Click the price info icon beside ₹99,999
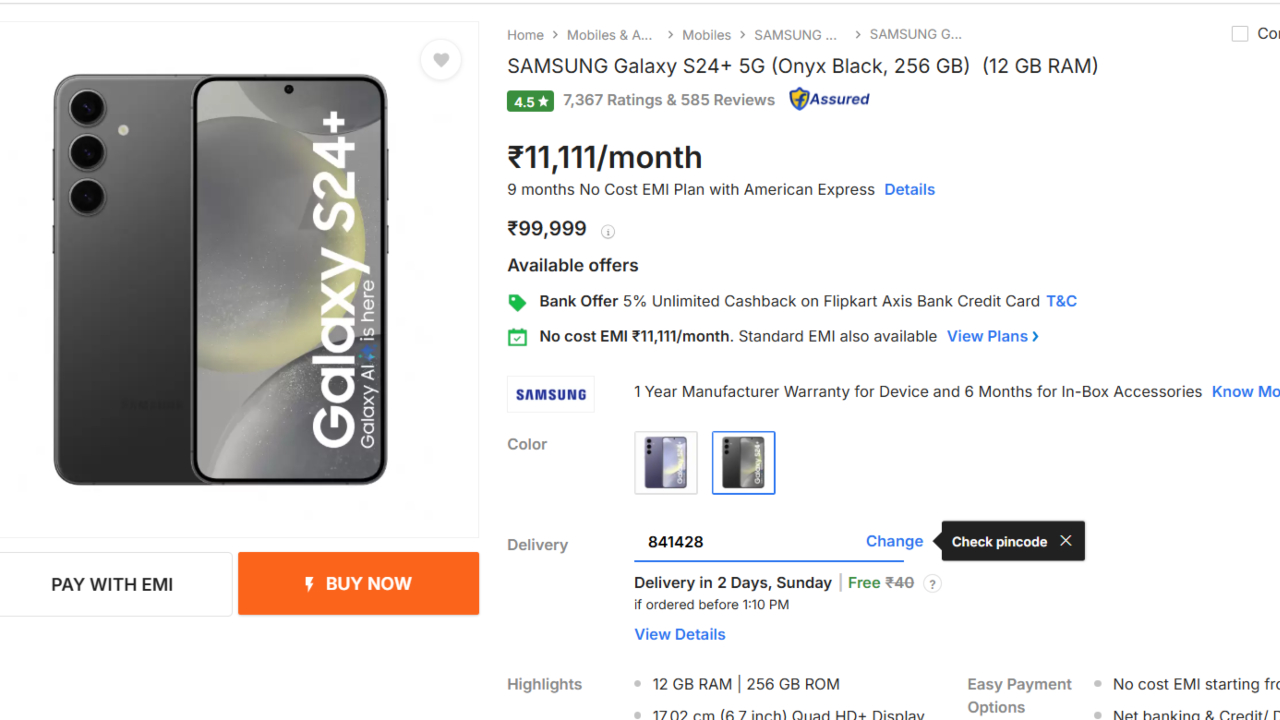This screenshot has width=1280, height=720. 608,232
